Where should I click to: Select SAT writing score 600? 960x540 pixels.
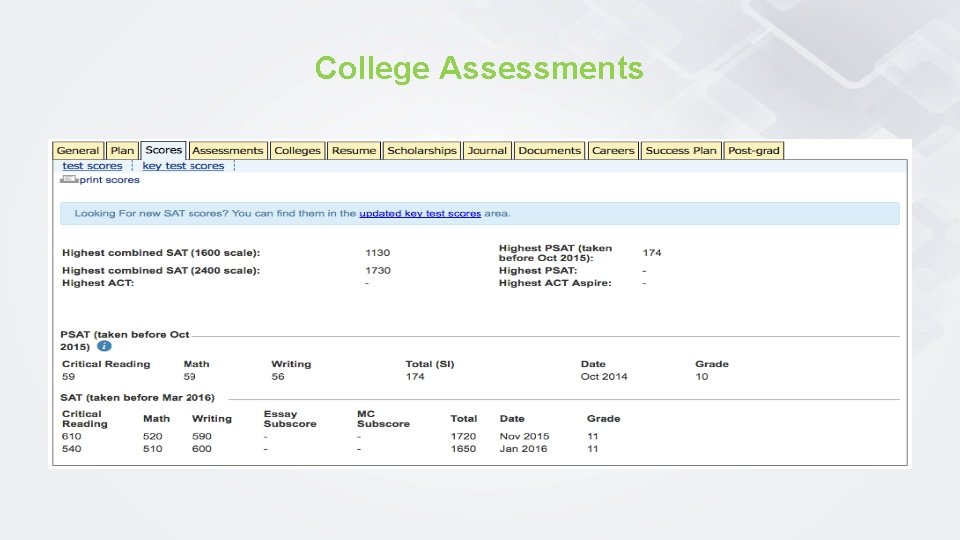[x=201, y=449]
